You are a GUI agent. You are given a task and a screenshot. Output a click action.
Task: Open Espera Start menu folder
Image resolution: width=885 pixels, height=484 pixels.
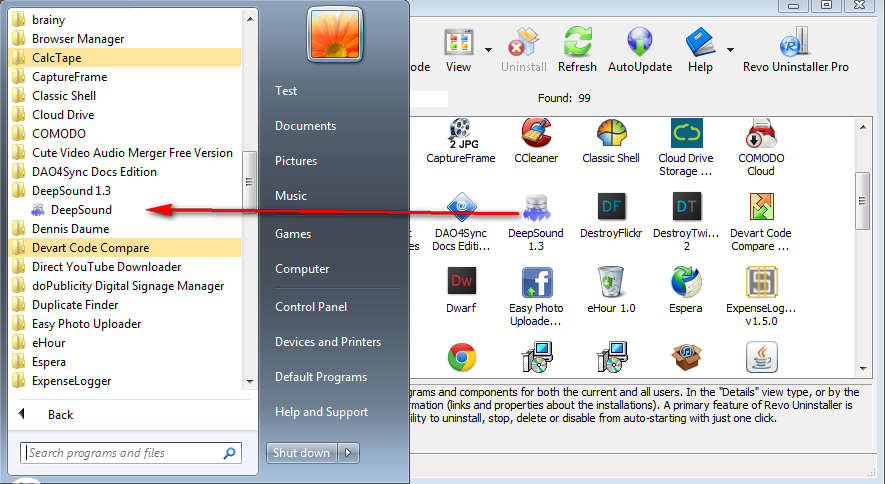(x=49, y=362)
